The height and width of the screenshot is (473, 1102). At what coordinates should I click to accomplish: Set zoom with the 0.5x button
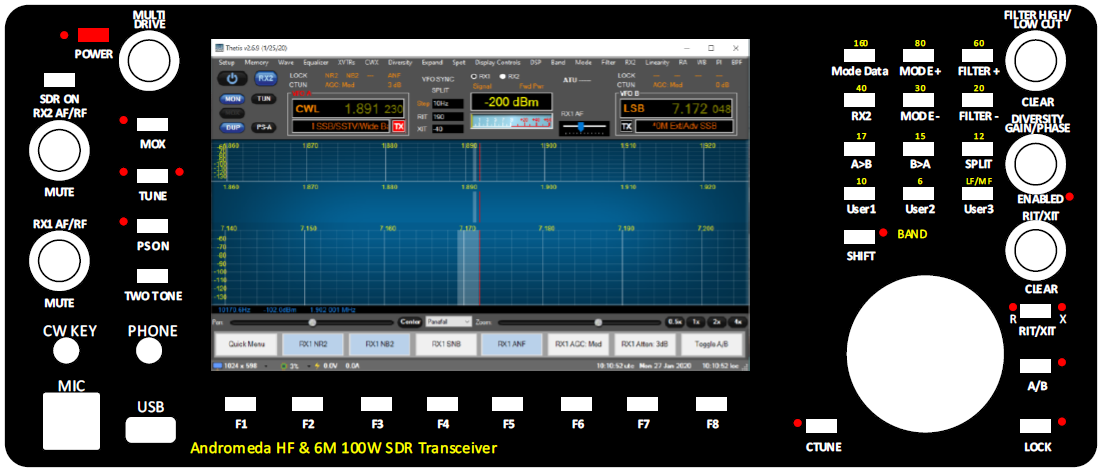pos(675,322)
